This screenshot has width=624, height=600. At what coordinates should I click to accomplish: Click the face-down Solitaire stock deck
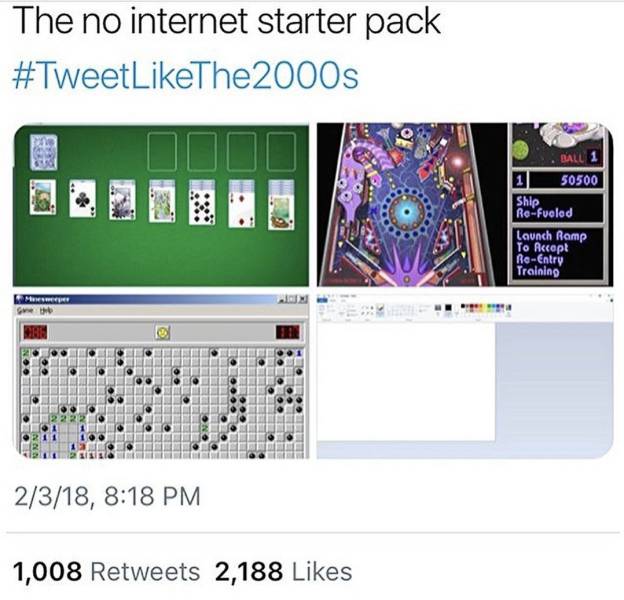tap(44, 152)
